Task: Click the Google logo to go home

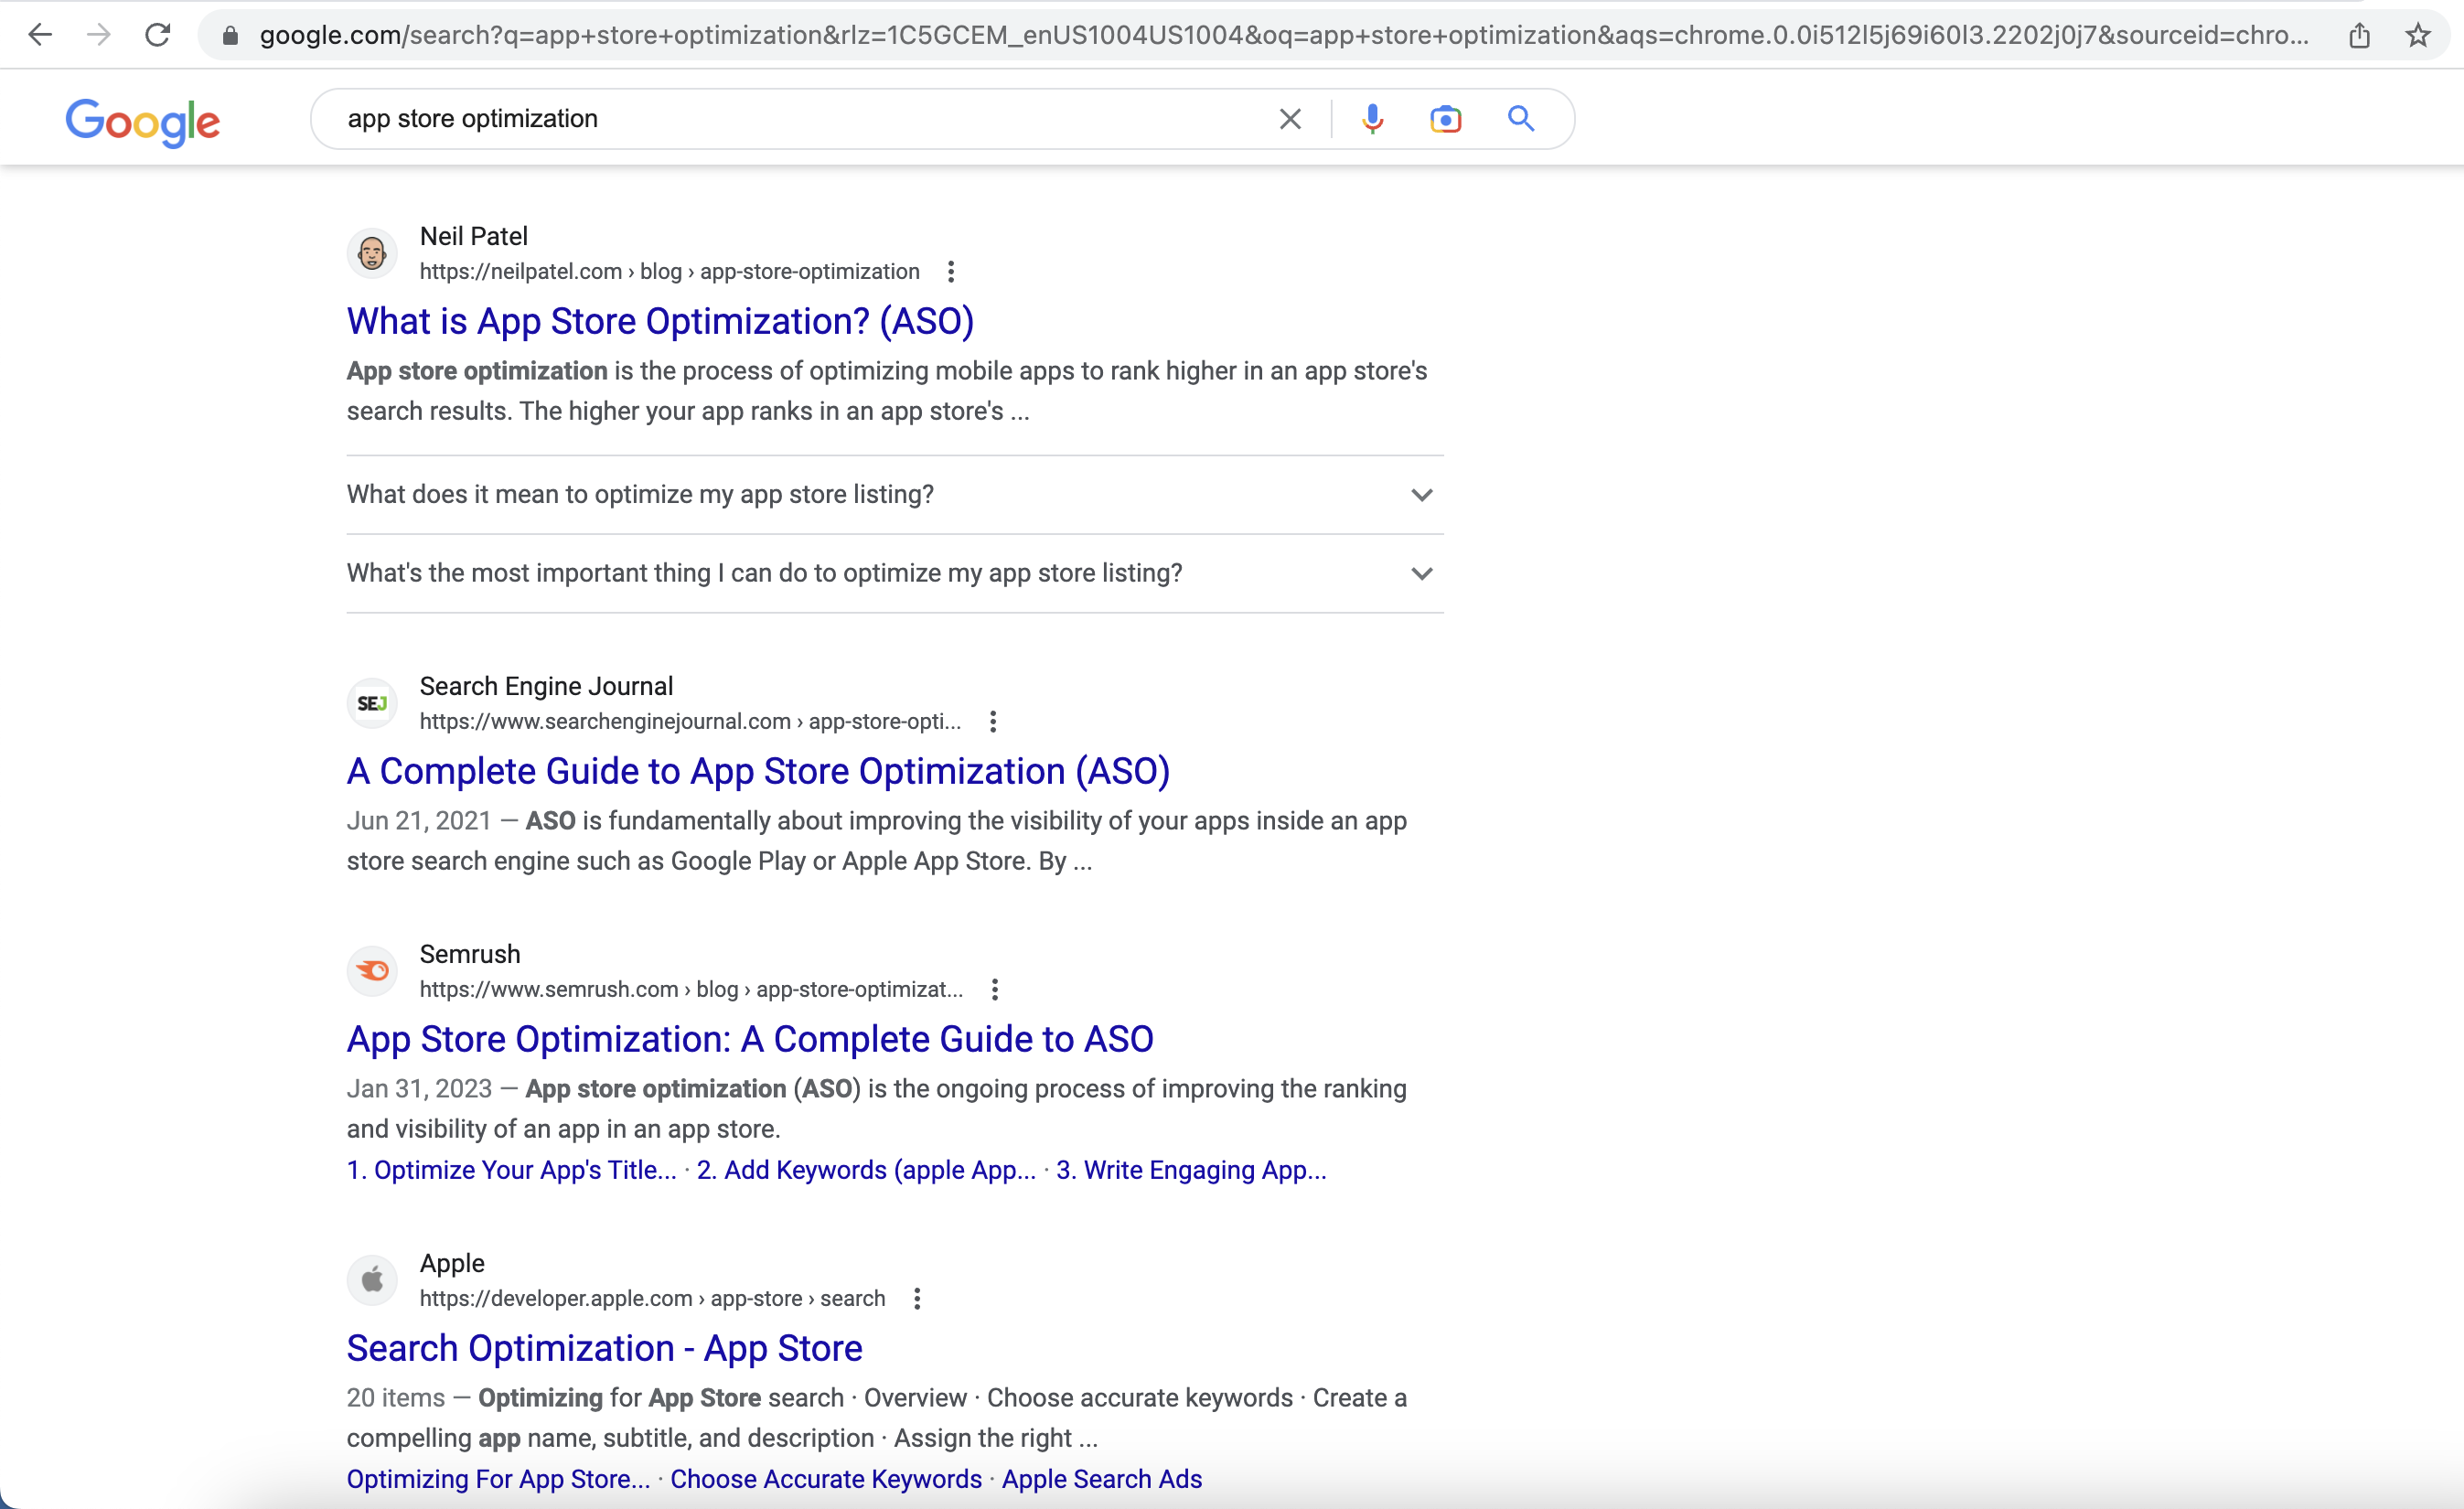Action: [142, 122]
